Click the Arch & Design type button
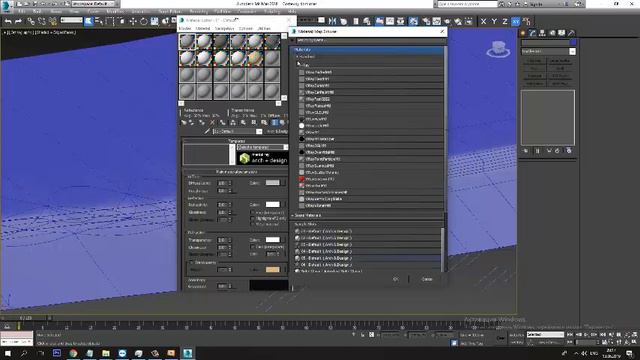640x360 pixels. tap(277, 131)
